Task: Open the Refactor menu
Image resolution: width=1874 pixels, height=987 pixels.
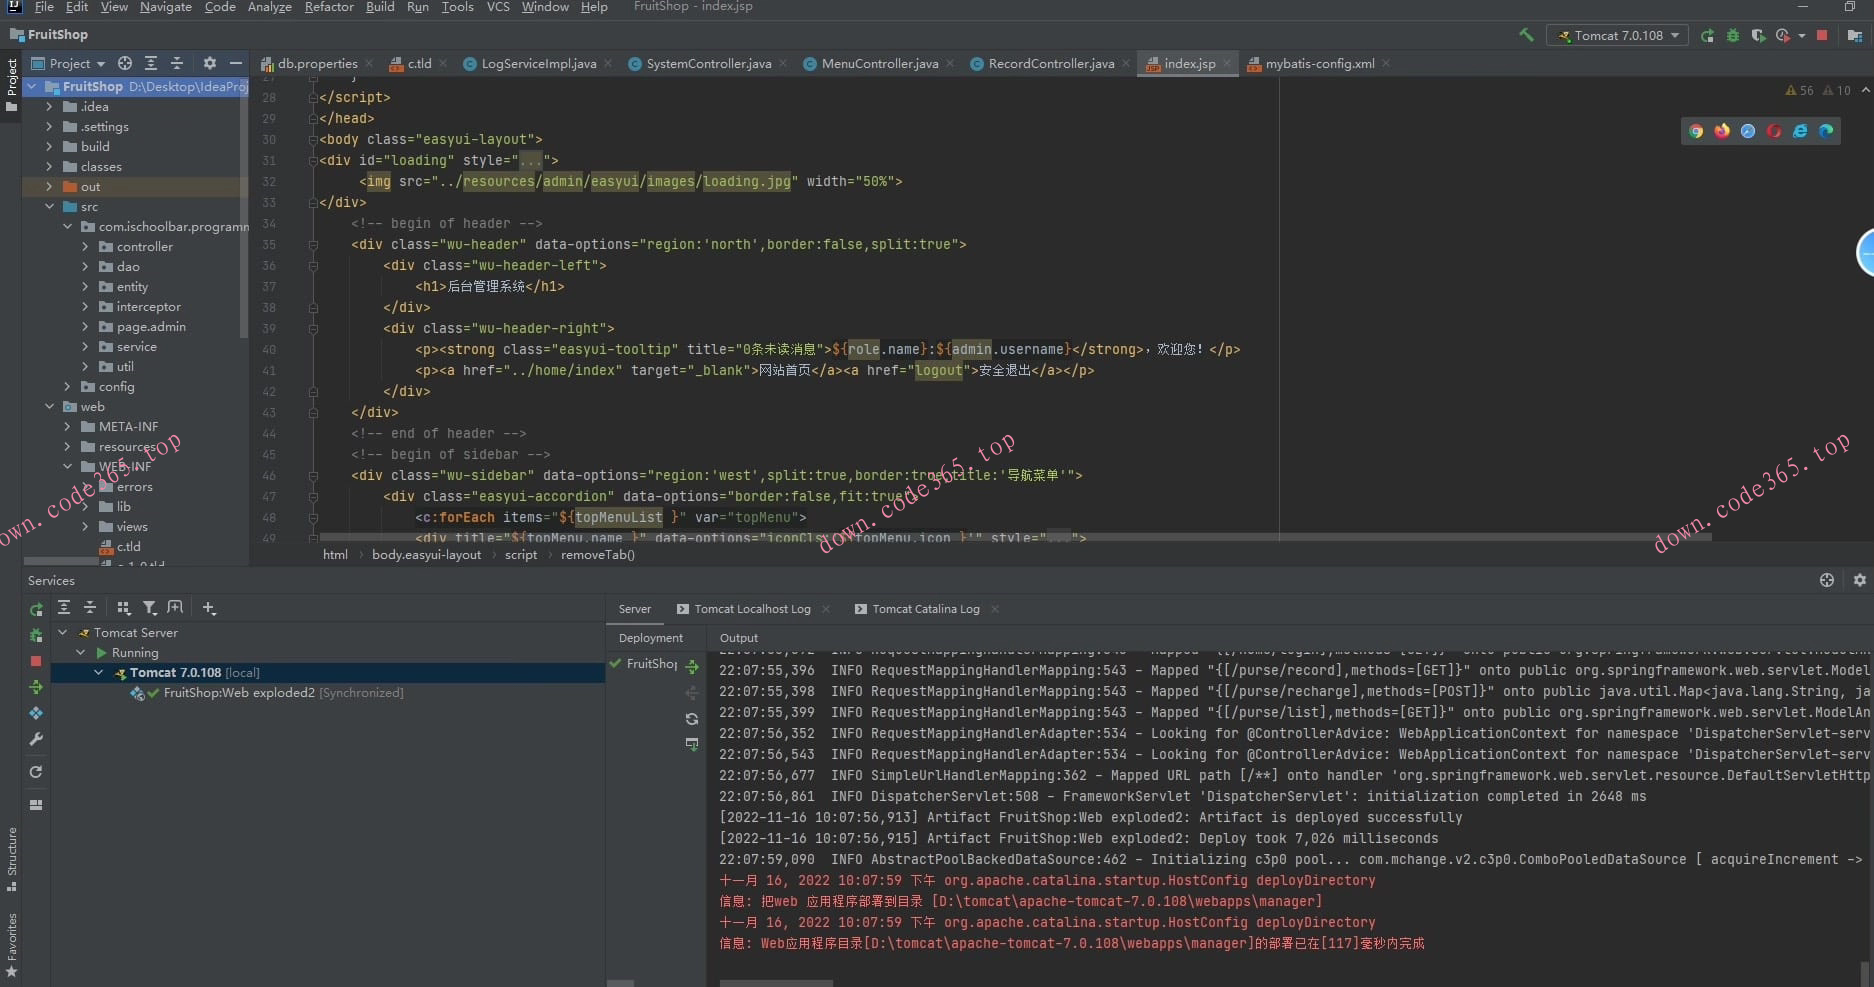Action: (x=329, y=7)
